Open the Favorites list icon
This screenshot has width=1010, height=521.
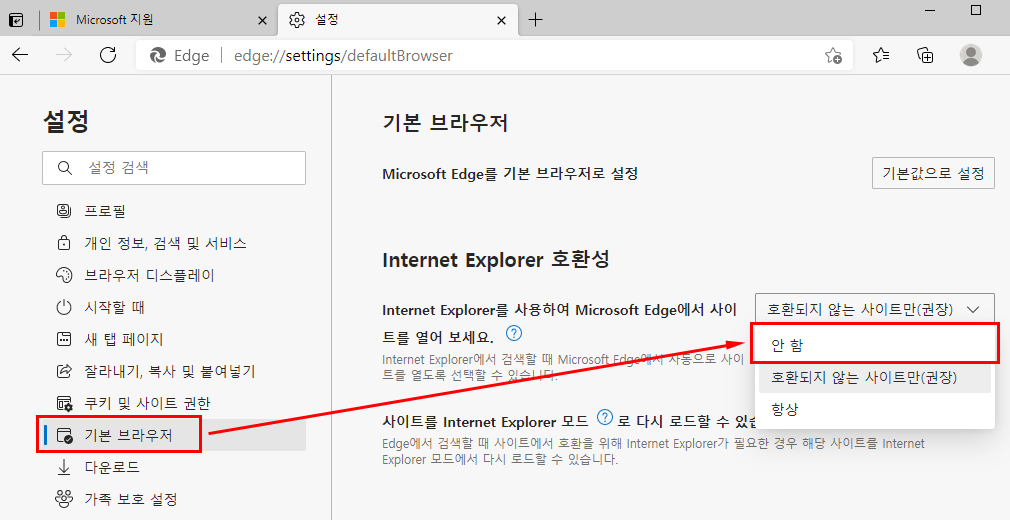tap(881, 55)
